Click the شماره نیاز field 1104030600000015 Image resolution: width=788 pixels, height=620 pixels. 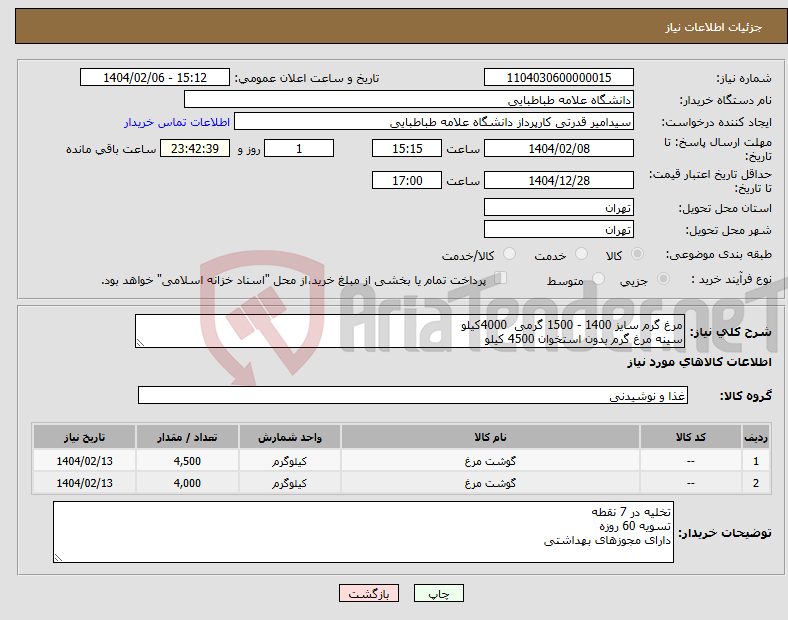558,77
